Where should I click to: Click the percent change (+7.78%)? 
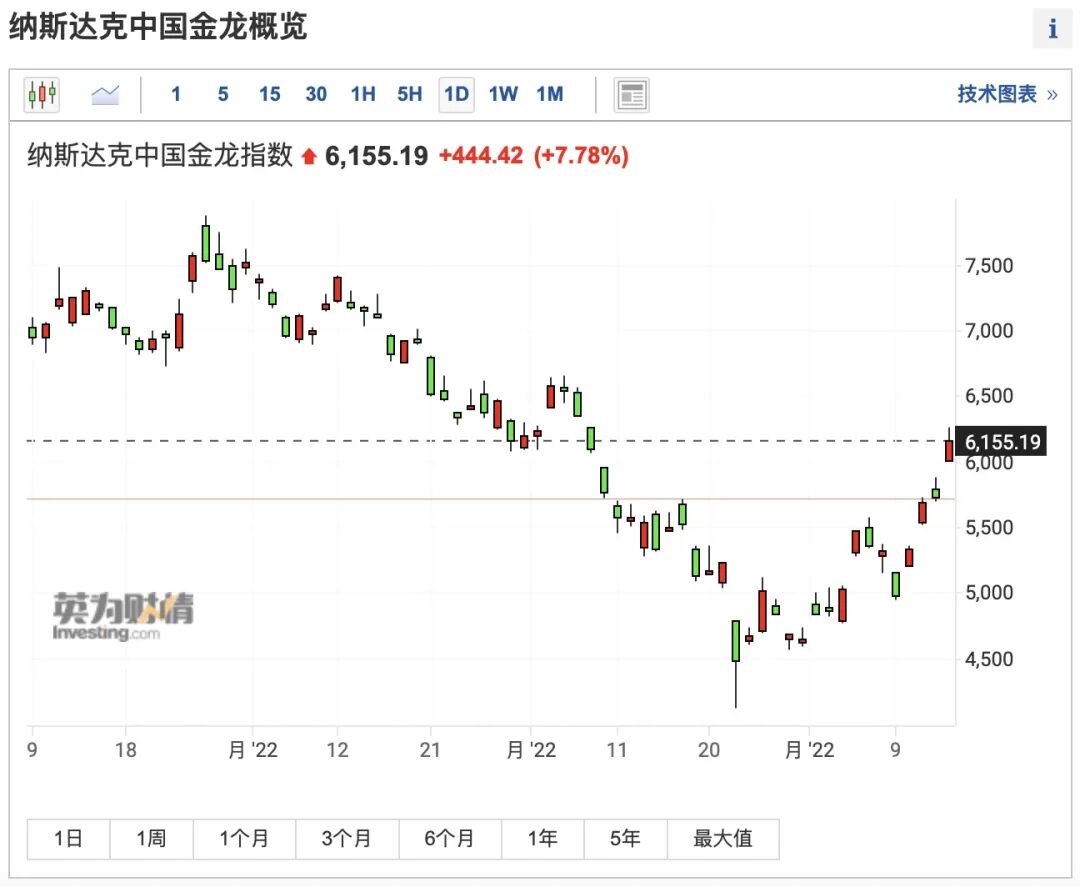click(581, 156)
